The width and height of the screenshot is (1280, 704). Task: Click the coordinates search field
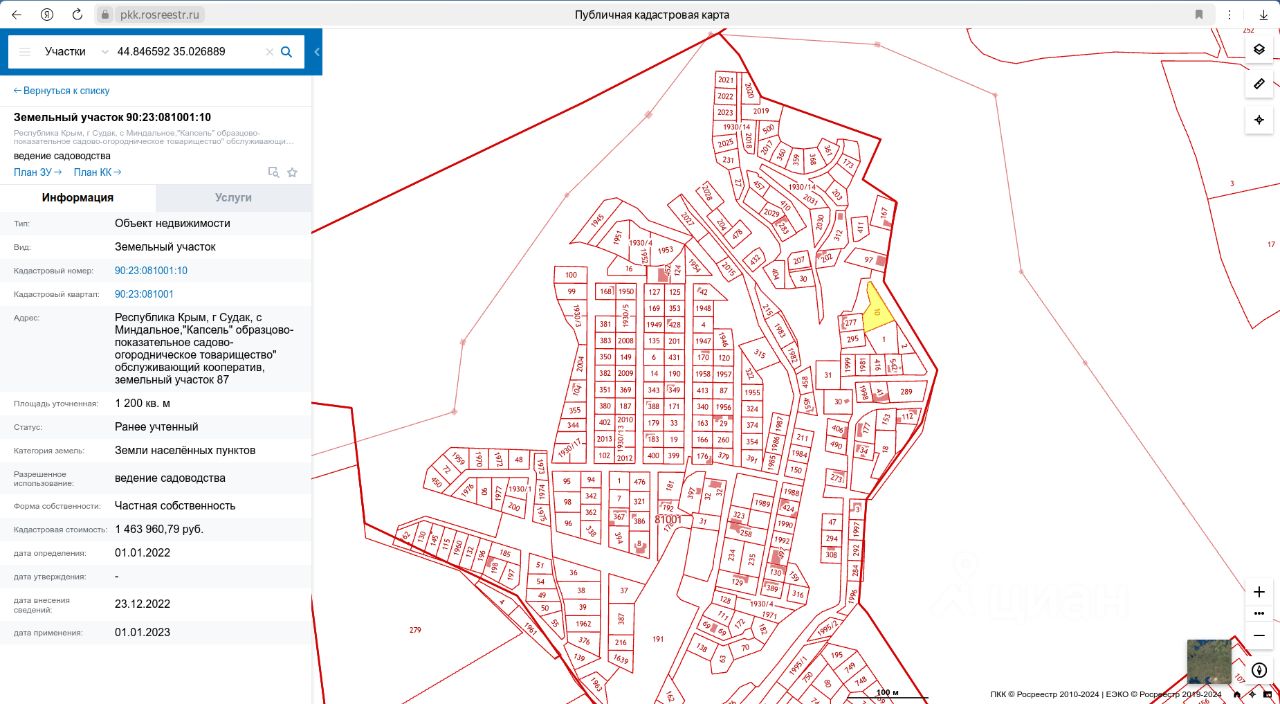(x=188, y=51)
